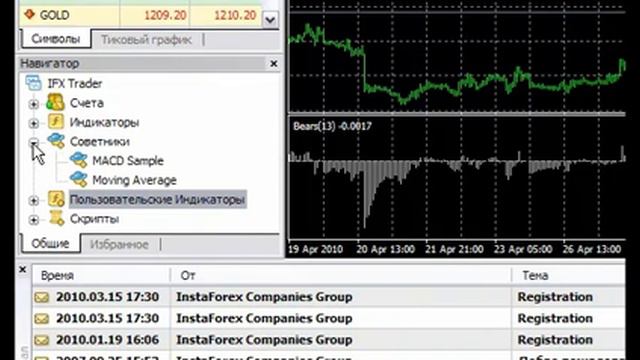Click the market watch scroll-down arrow
Screen dimensions: 640x360
tap(270, 19)
